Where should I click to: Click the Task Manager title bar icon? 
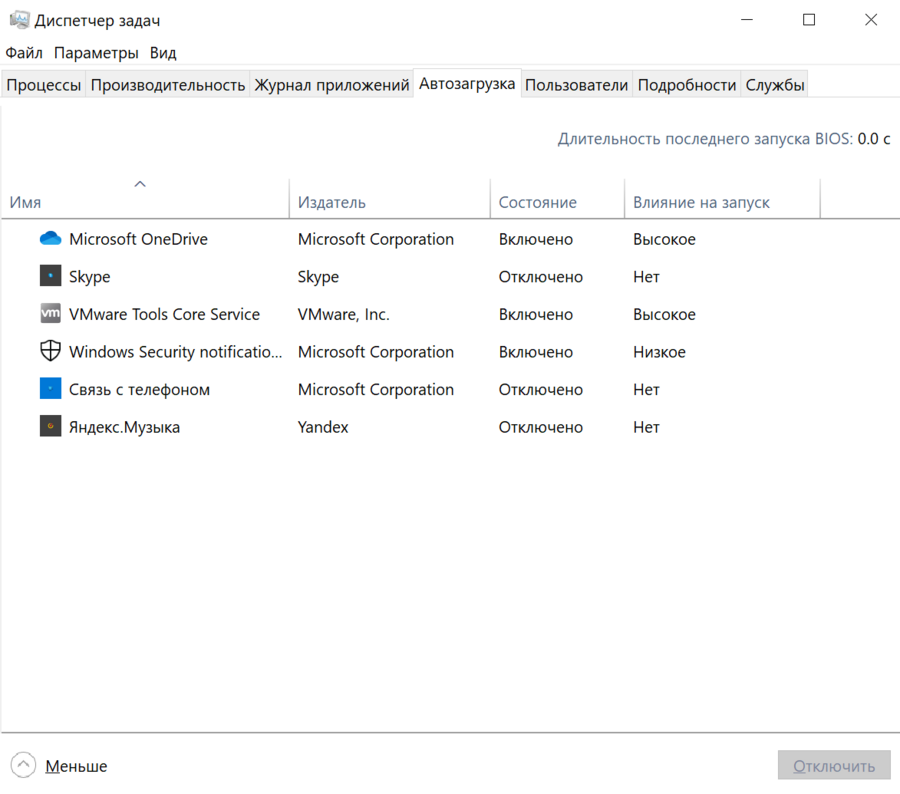click(x=19, y=20)
